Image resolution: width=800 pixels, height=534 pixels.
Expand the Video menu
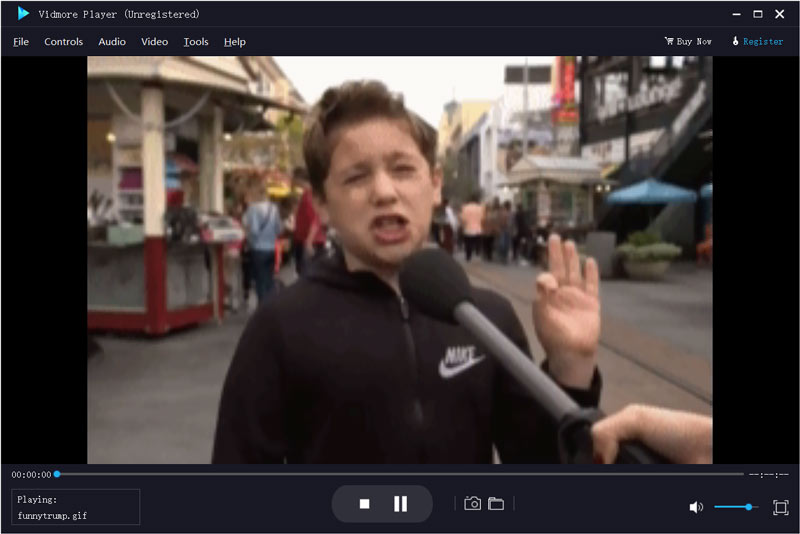pyautogui.click(x=154, y=42)
